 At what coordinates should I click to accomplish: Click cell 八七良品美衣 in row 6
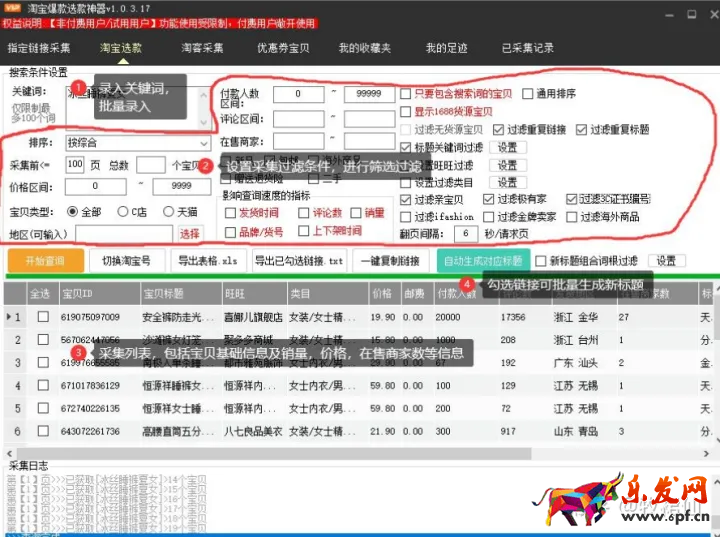tap(253, 431)
